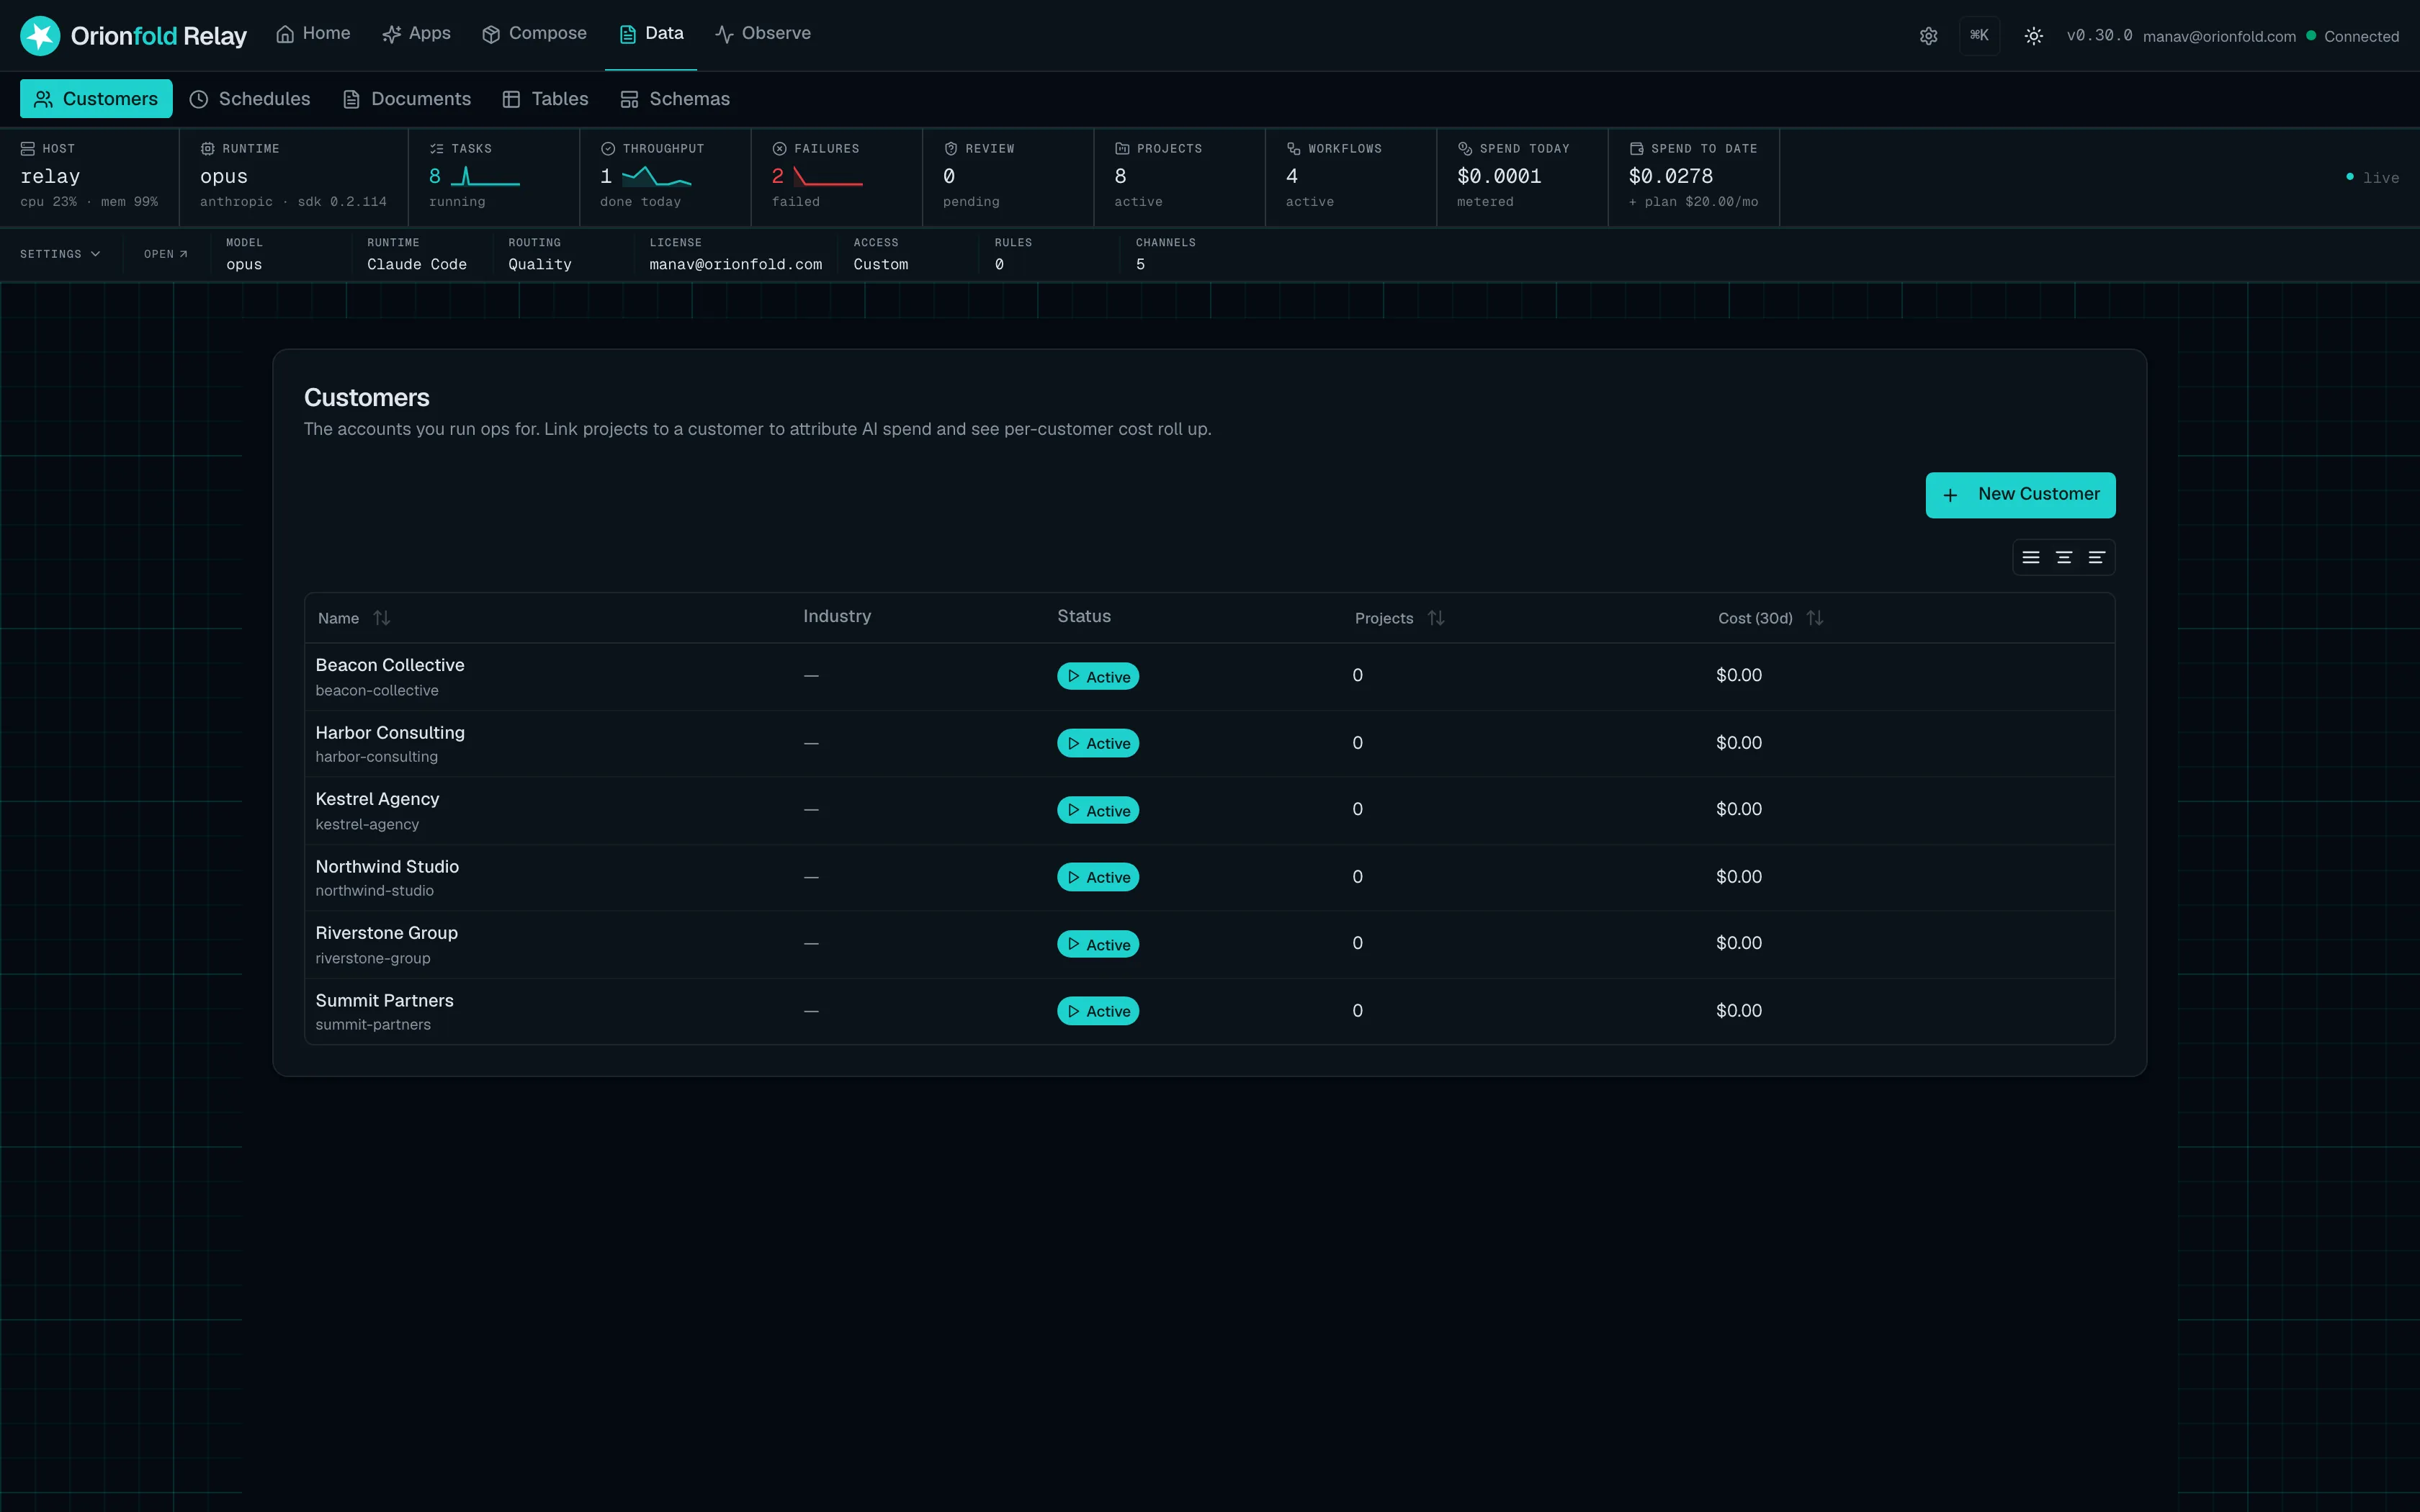Click Active status badge for Kestrel Agency
Image resolution: width=2420 pixels, height=1512 pixels.
click(1098, 810)
